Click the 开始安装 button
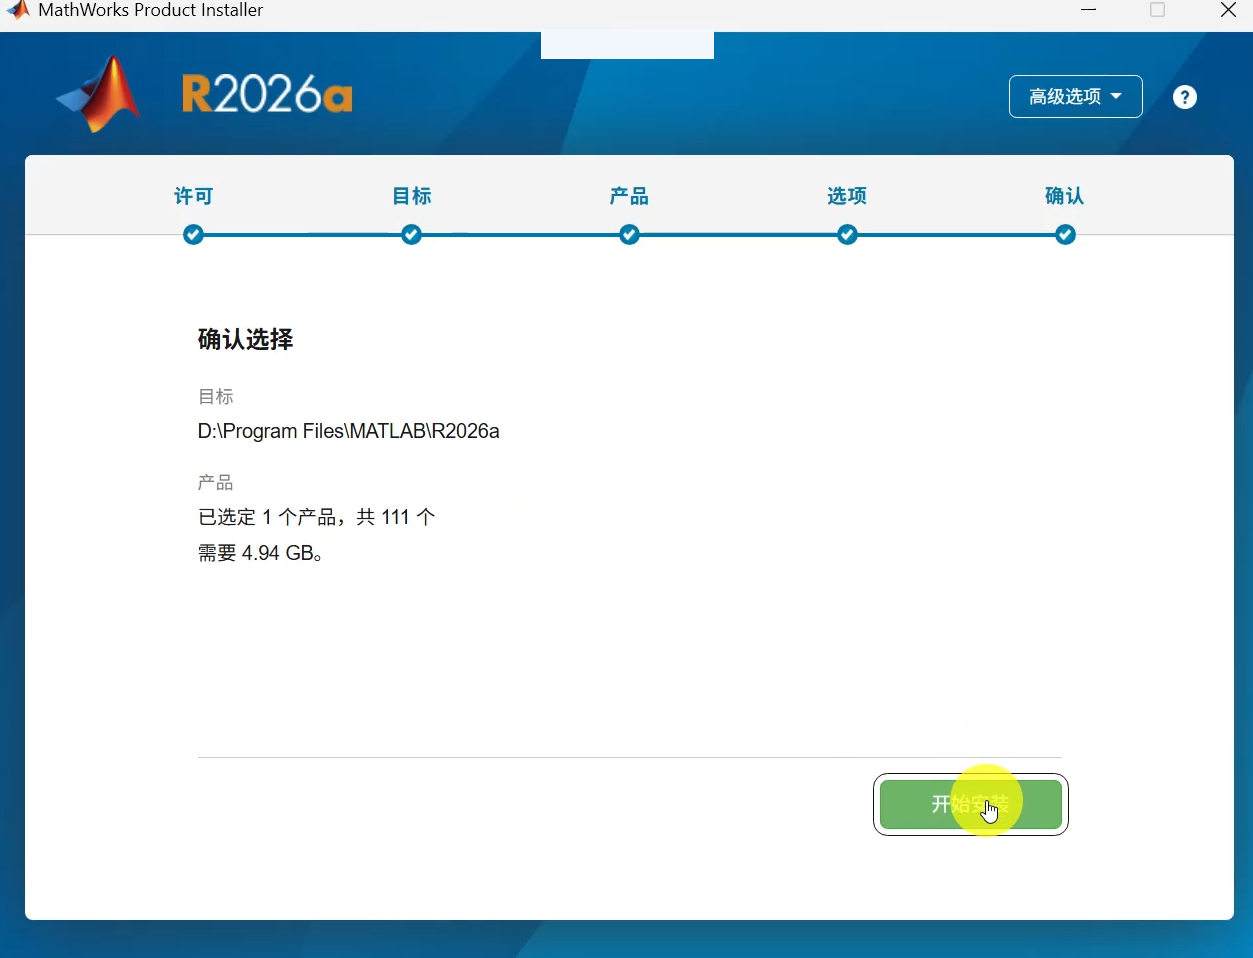The height and width of the screenshot is (958, 1253). pyautogui.click(x=970, y=804)
